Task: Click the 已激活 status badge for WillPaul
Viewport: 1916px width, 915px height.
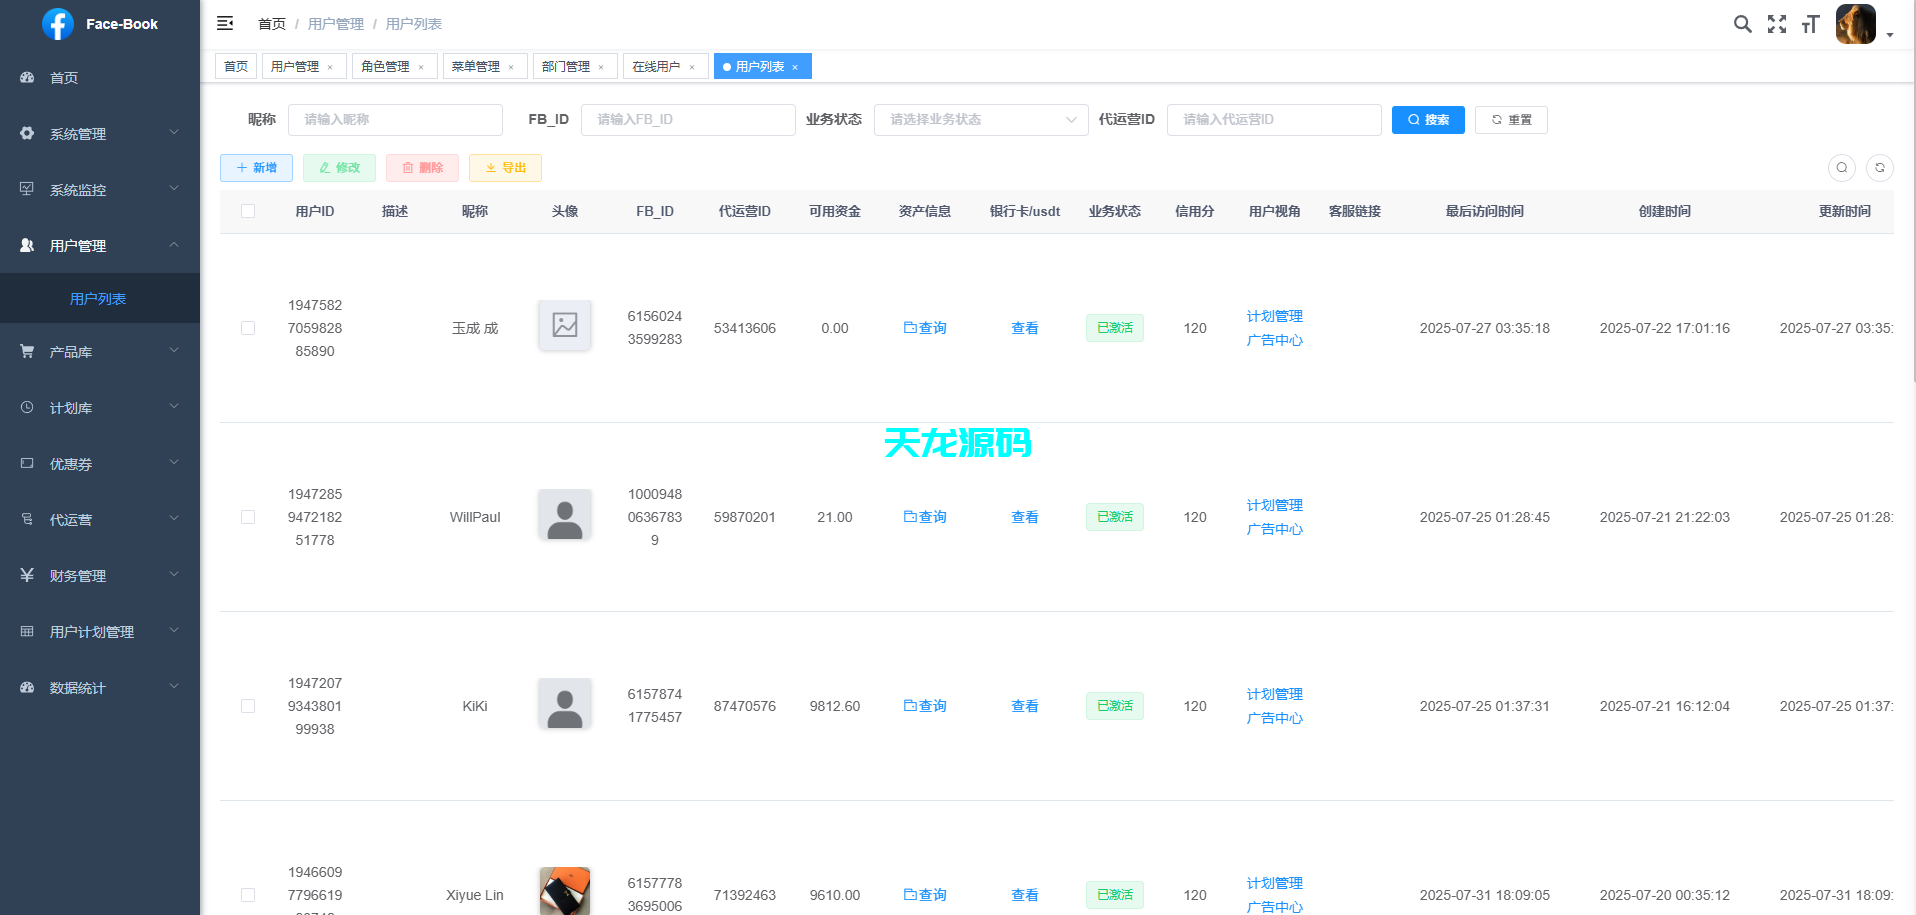Action: [x=1114, y=516]
